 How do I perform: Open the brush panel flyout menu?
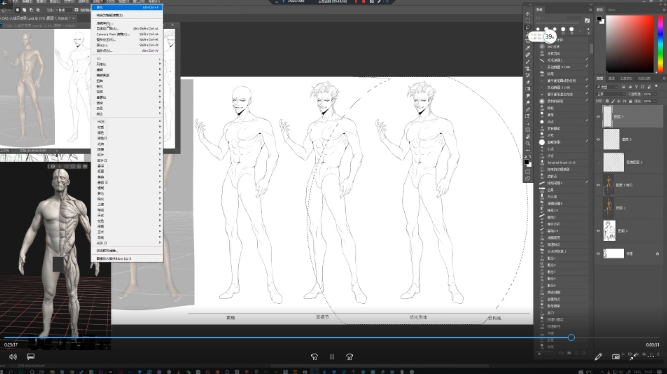(590, 9)
